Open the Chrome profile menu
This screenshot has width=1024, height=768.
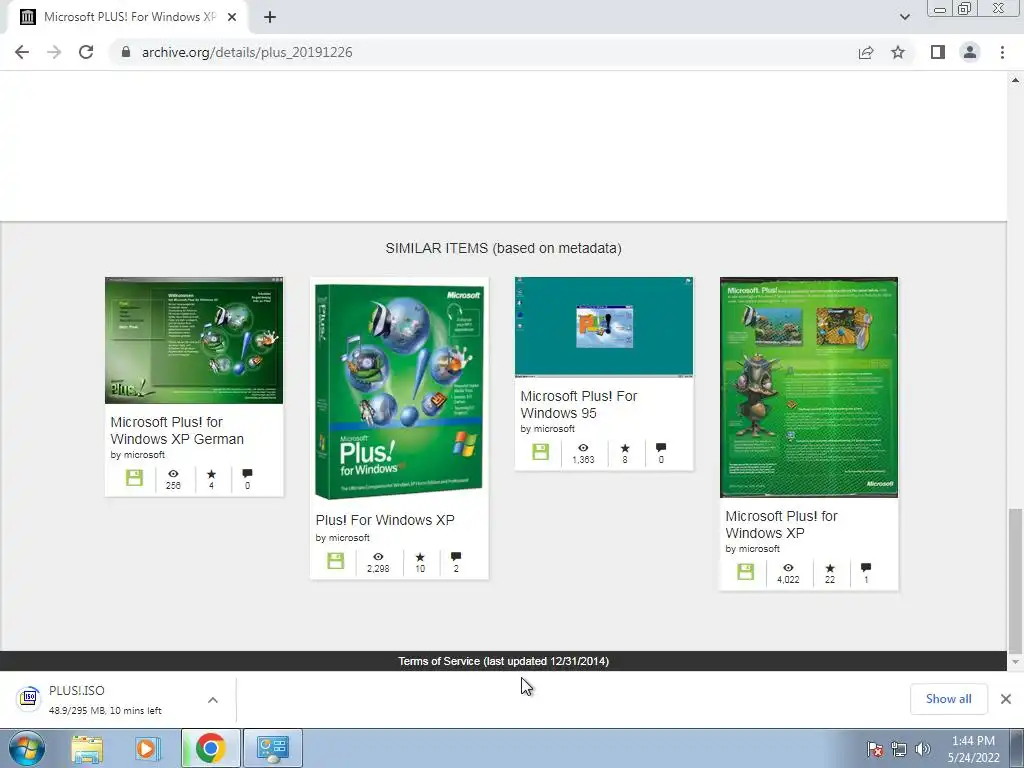970,52
